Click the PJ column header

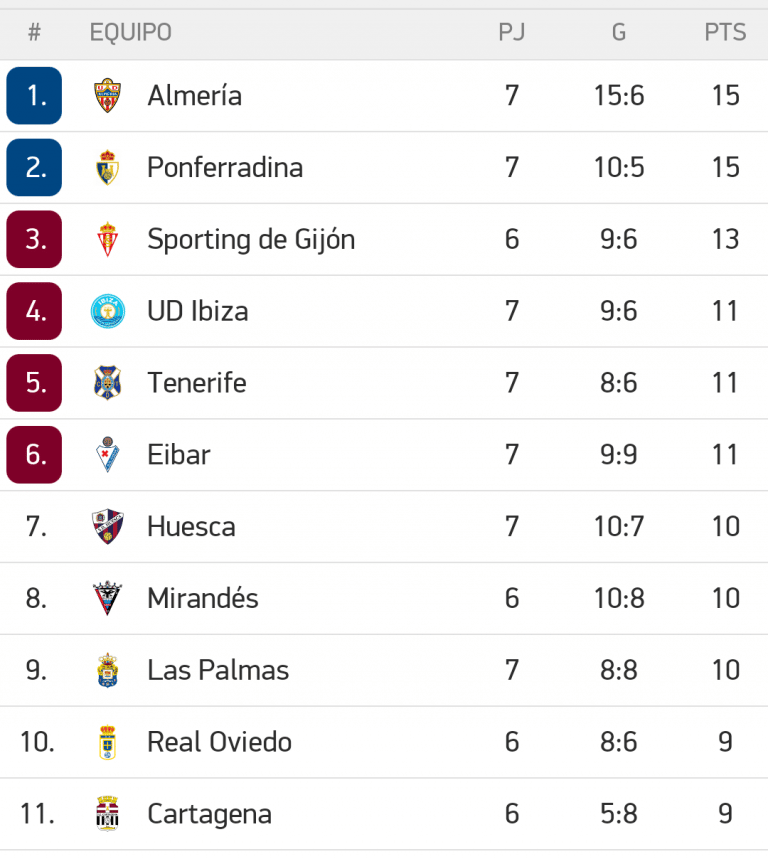(512, 33)
